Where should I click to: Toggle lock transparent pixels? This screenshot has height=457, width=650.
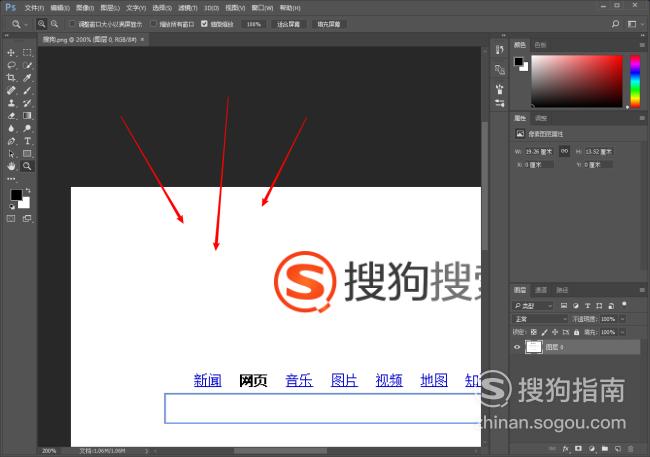coord(534,332)
